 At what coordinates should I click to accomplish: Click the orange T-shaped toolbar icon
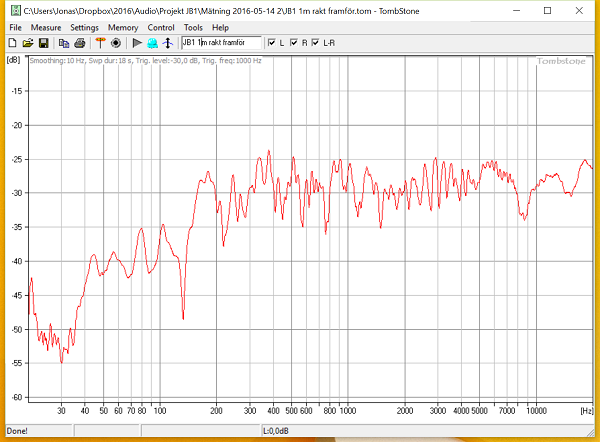(100, 43)
